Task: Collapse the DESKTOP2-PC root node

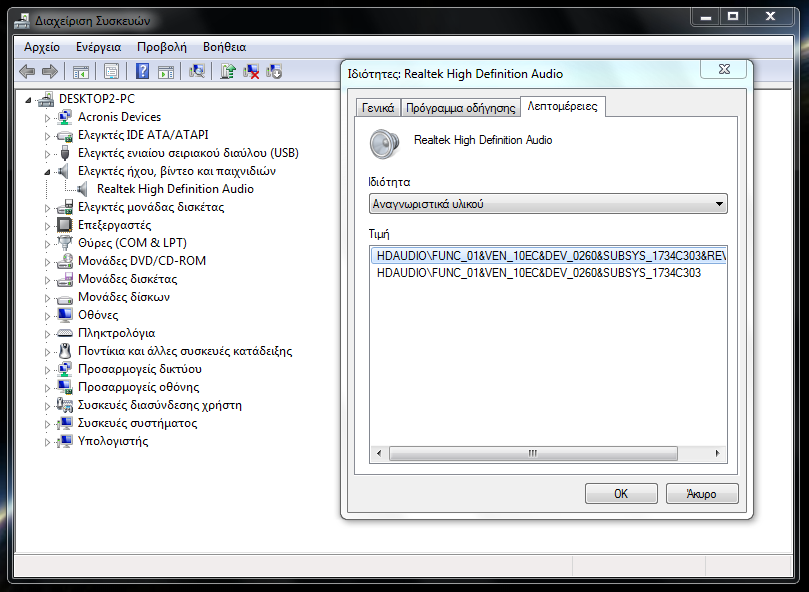Action: [28, 100]
